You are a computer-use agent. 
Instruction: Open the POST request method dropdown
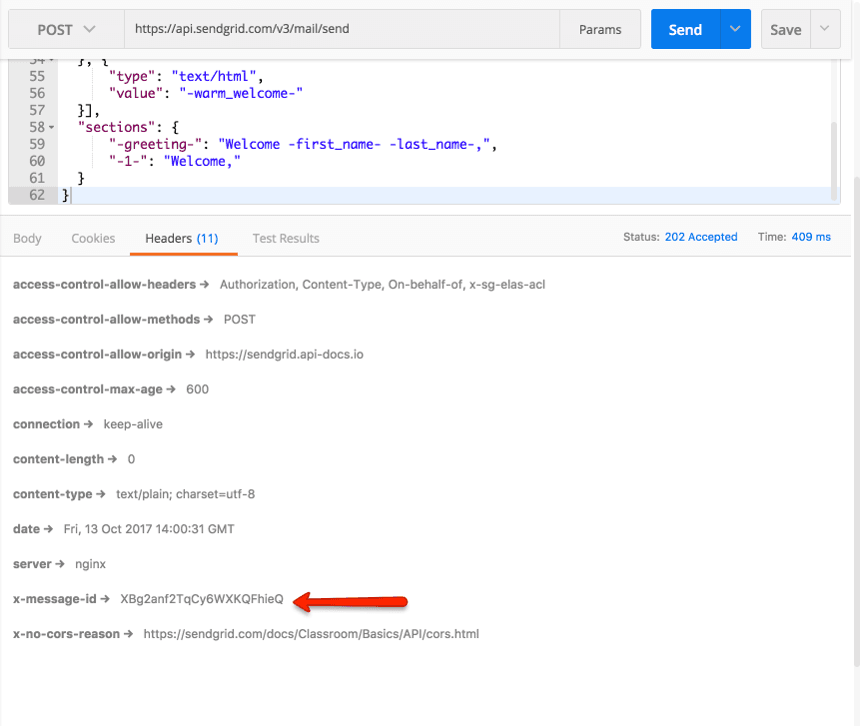point(64,29)
